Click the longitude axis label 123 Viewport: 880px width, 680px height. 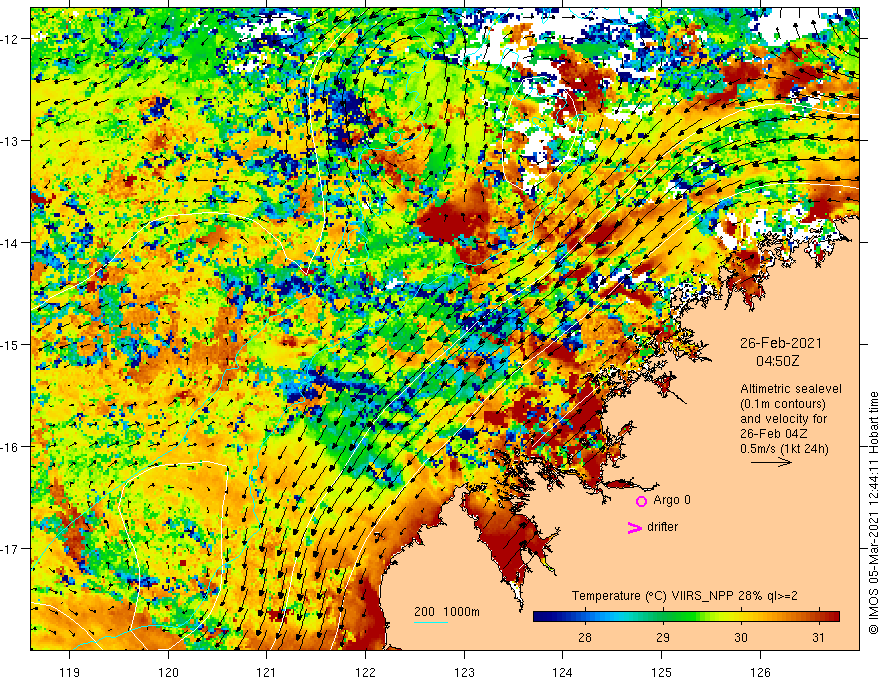pyautogui.click(x=464, y=672)
